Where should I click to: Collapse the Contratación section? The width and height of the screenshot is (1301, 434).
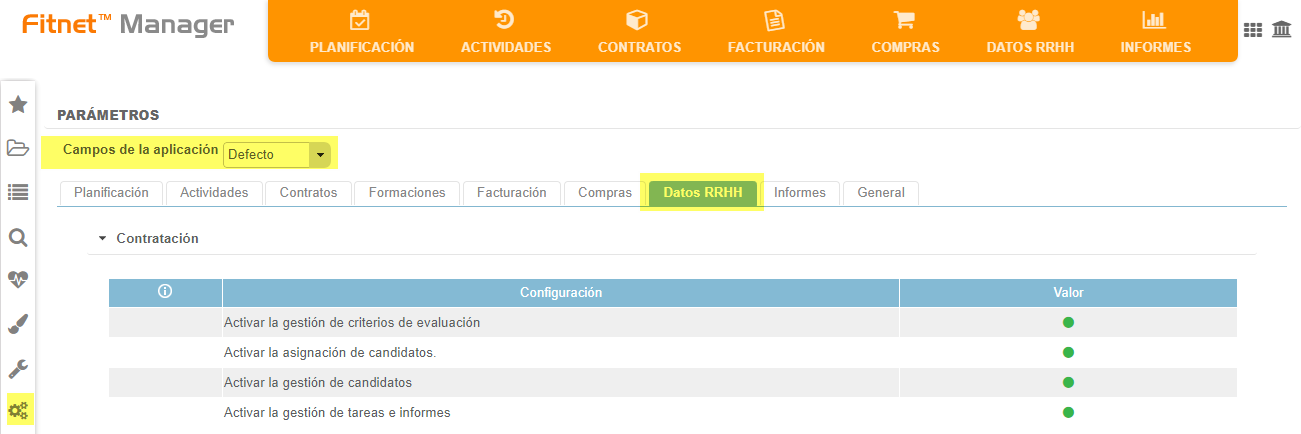tap(102, 239)
